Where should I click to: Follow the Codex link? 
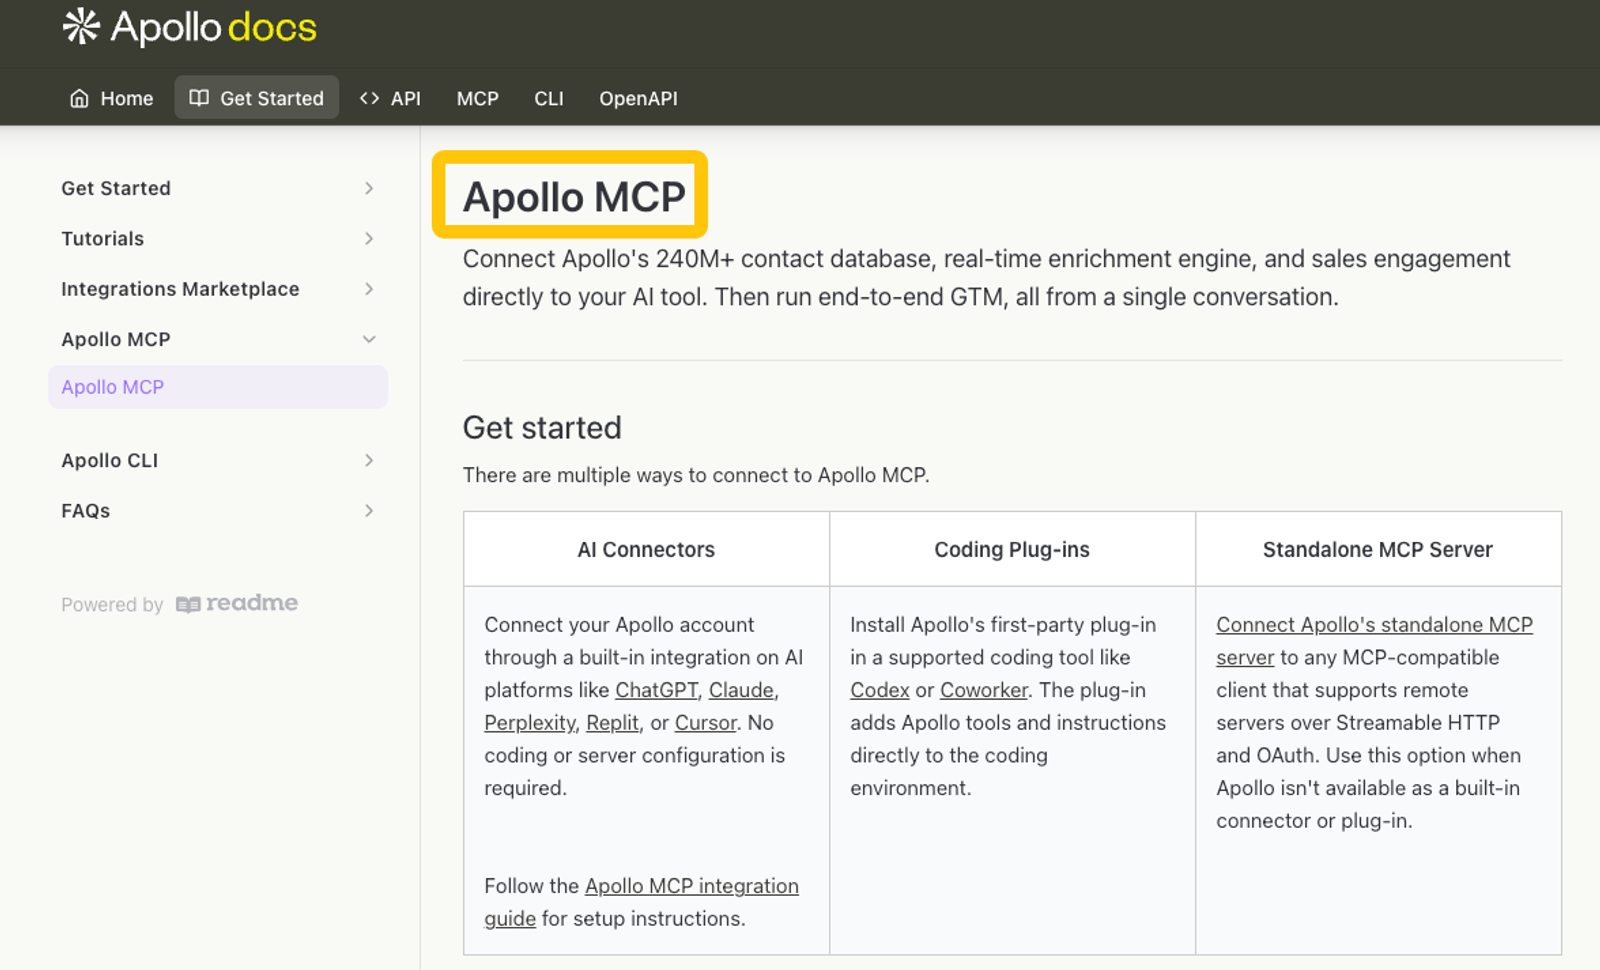coord(880,690)
